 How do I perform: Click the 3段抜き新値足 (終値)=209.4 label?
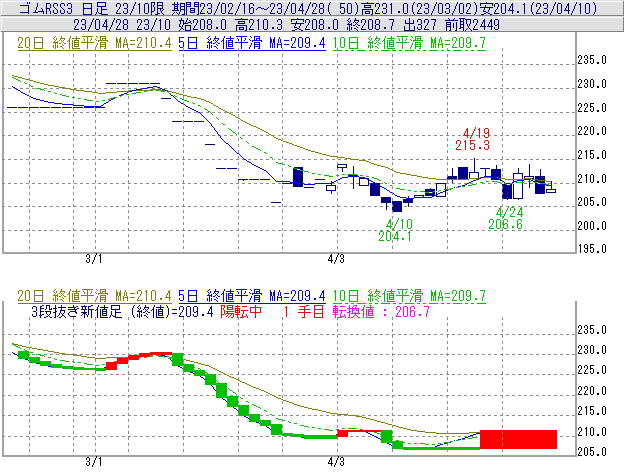[123, 311]
